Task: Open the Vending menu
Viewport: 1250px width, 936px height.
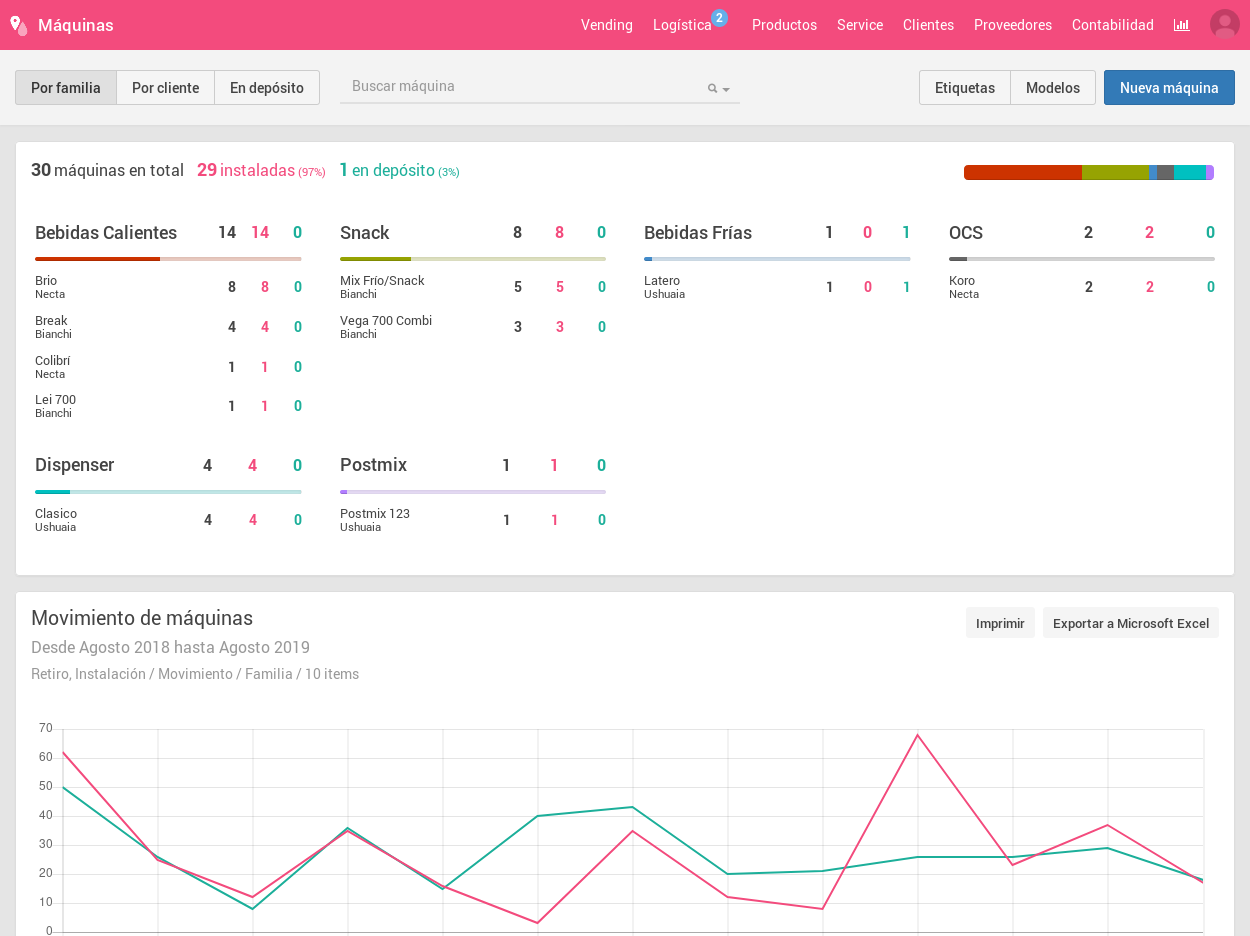Action: (x=606, y=25)
